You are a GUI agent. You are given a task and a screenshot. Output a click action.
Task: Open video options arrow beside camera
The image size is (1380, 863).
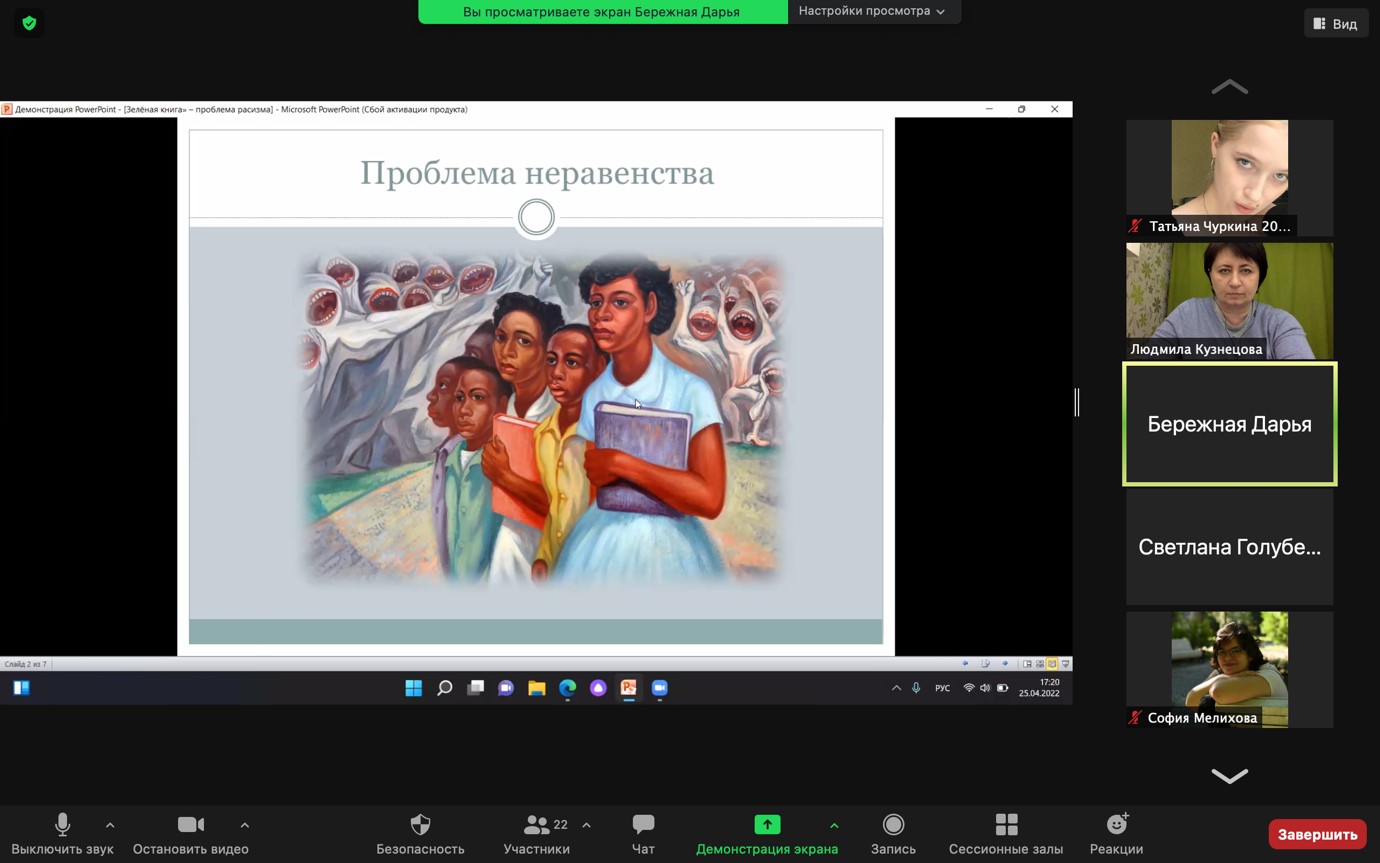245,825
